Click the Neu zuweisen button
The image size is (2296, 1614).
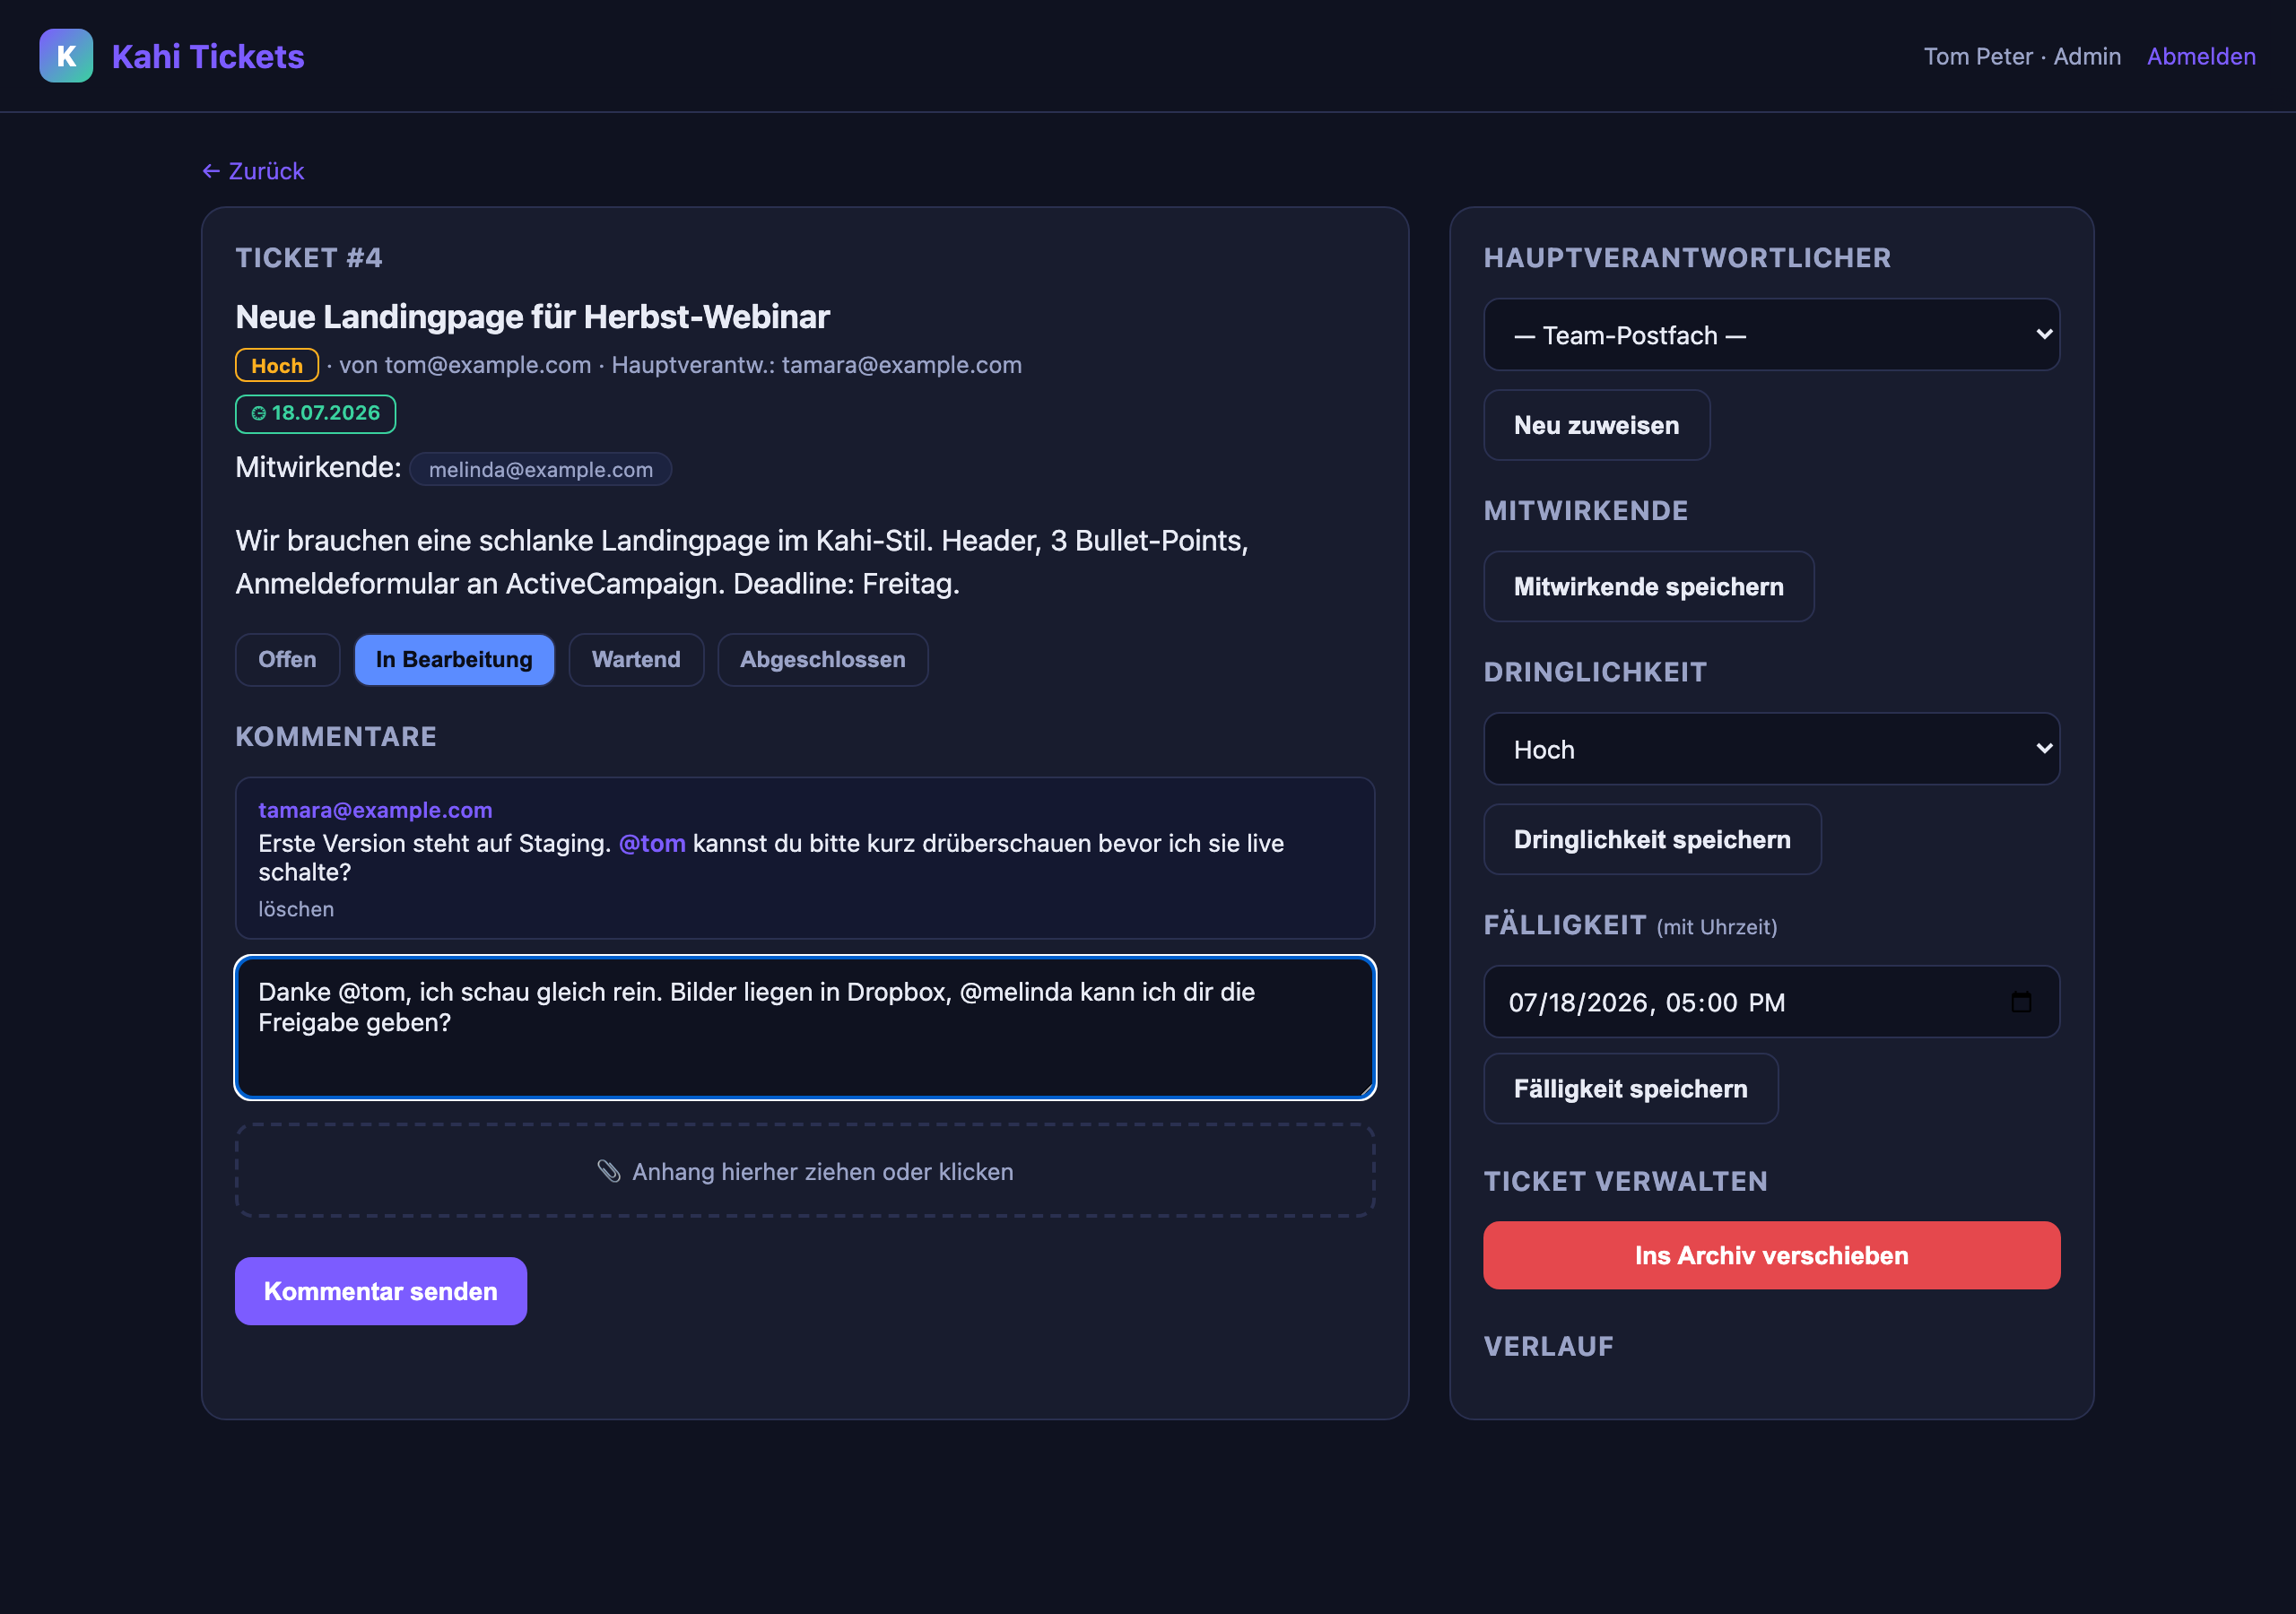pos(1596,425)
